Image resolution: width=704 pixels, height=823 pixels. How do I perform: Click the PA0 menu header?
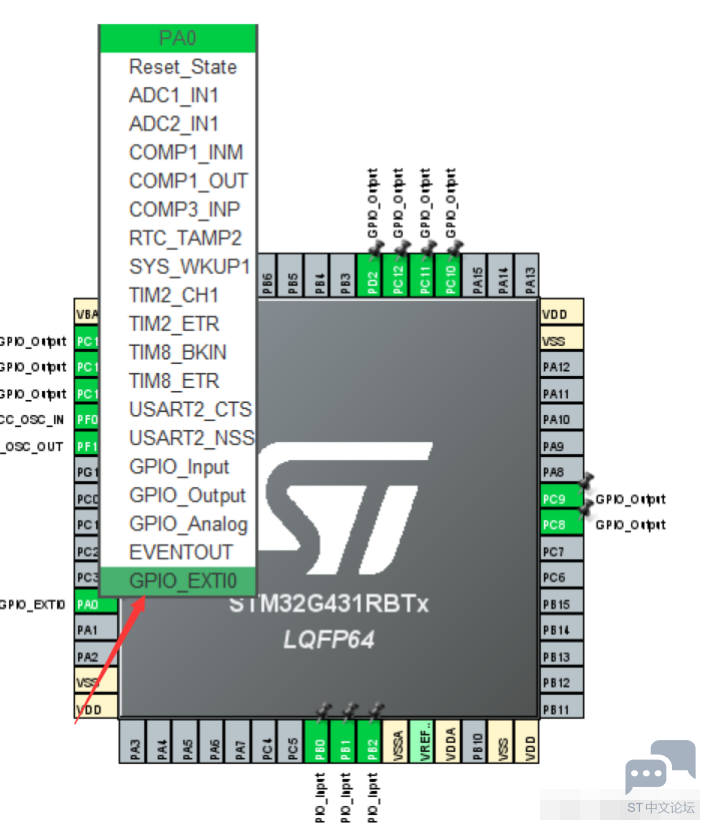tap(178, 38)
